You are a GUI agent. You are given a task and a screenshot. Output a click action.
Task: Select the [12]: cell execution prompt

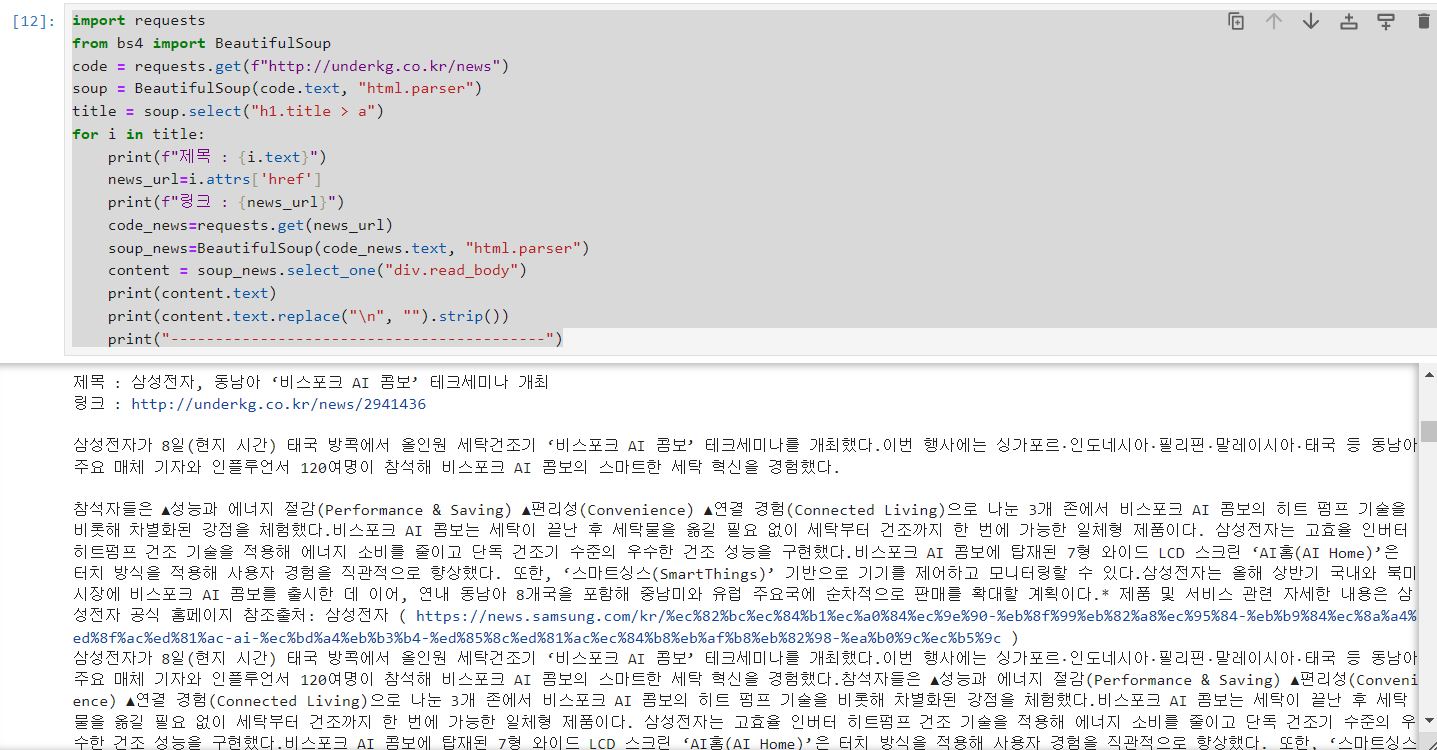point(34,21)
